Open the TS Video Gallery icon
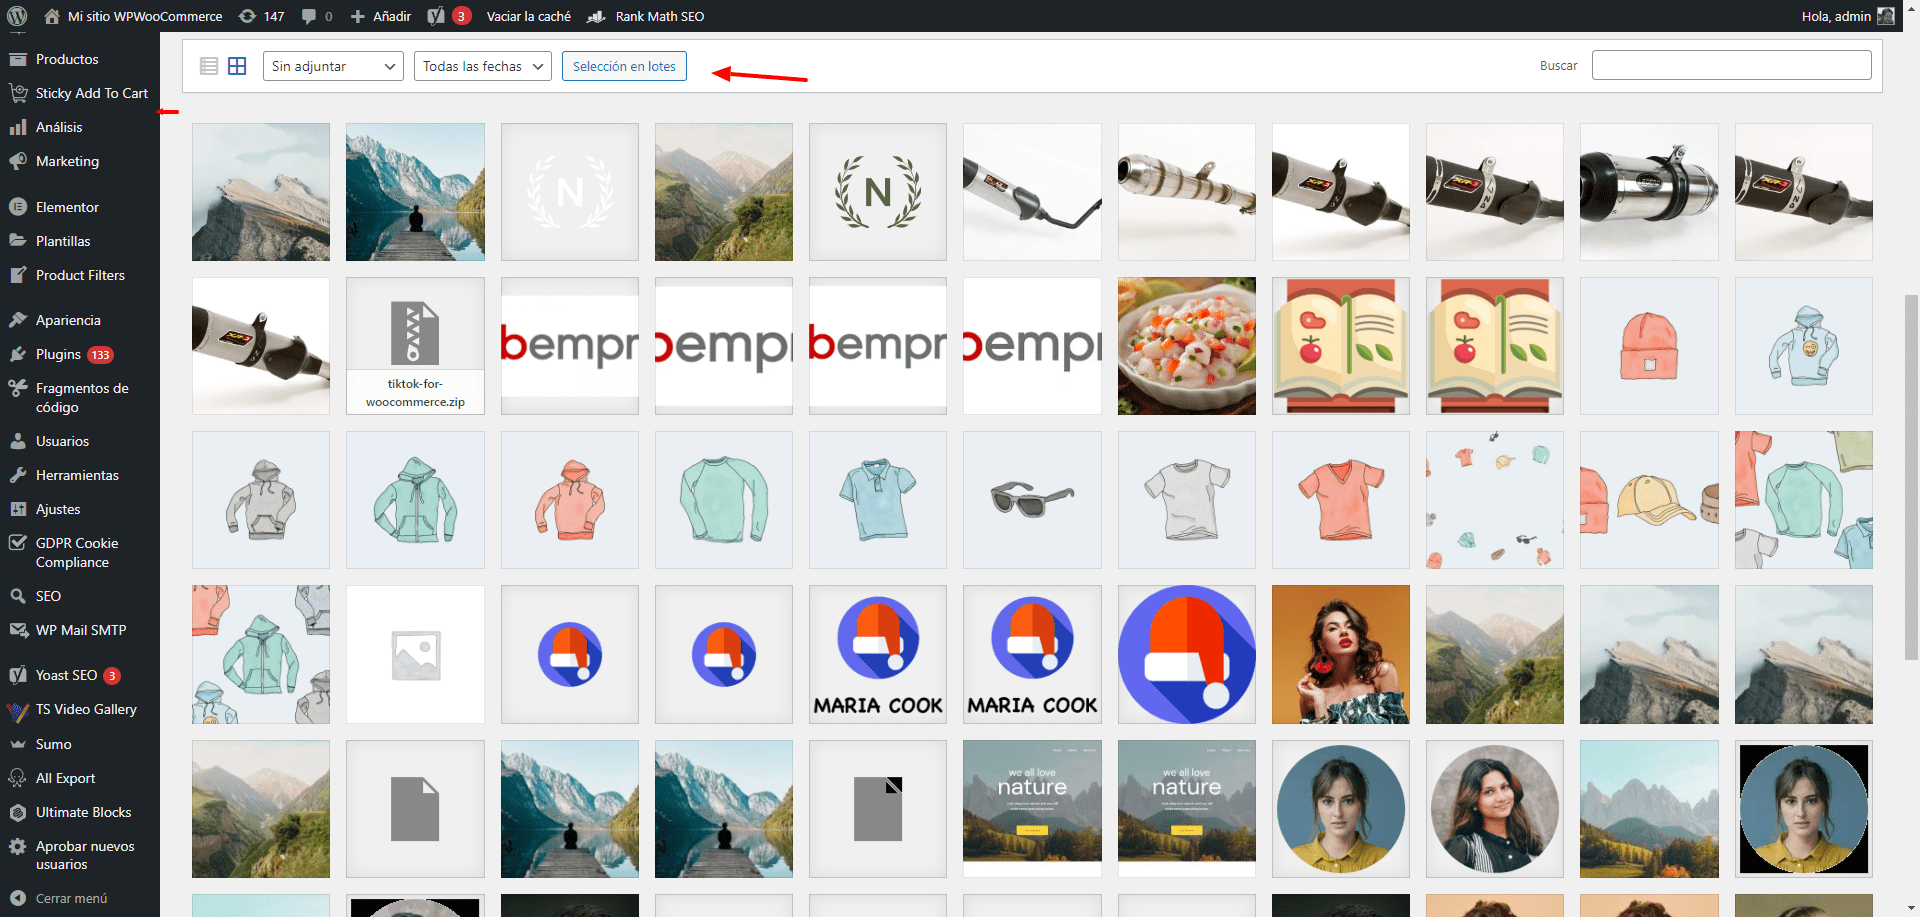 [x=17, y=710]
